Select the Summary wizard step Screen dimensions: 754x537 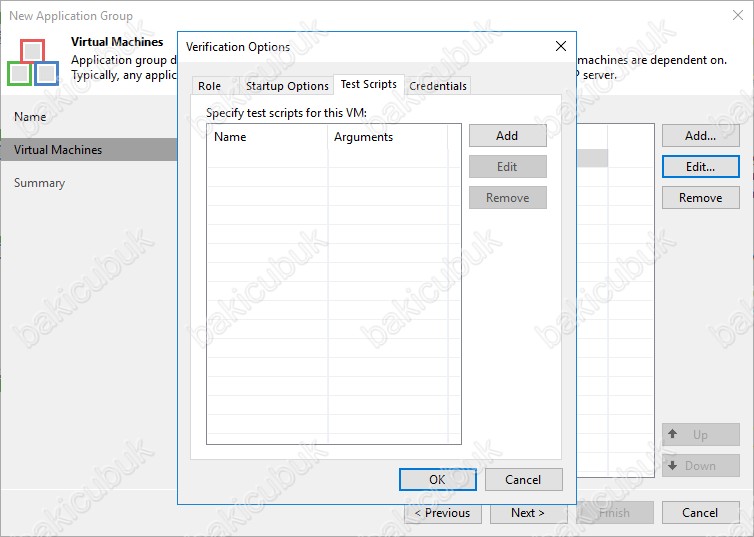tap(39, 183)
